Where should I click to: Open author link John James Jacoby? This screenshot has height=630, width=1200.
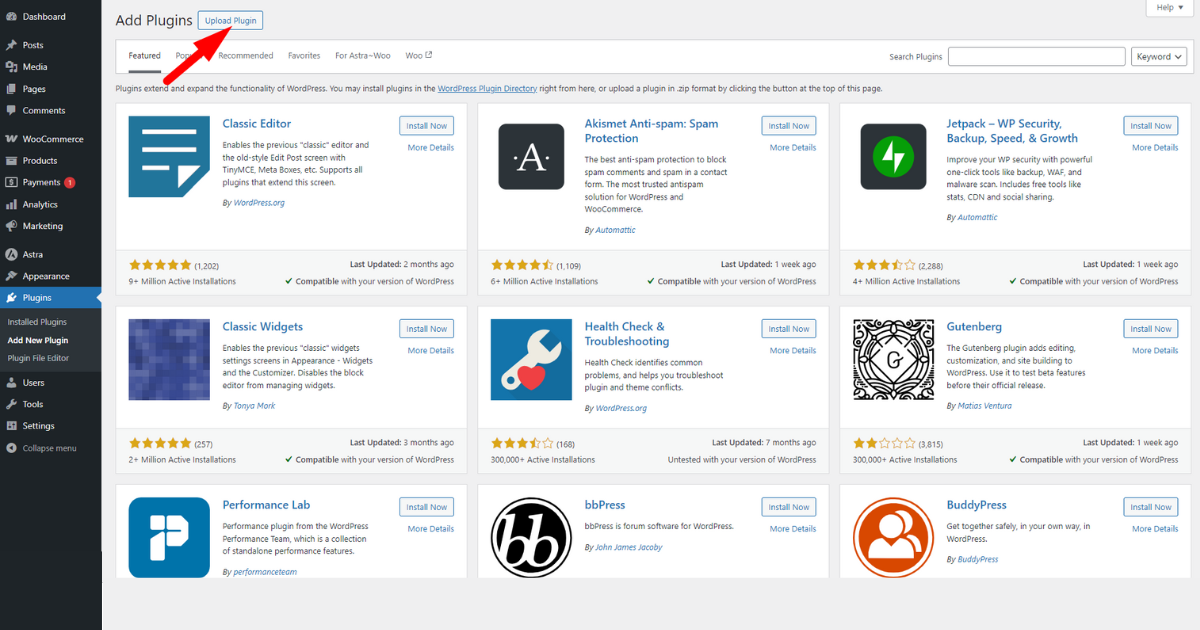pos(629,548)
